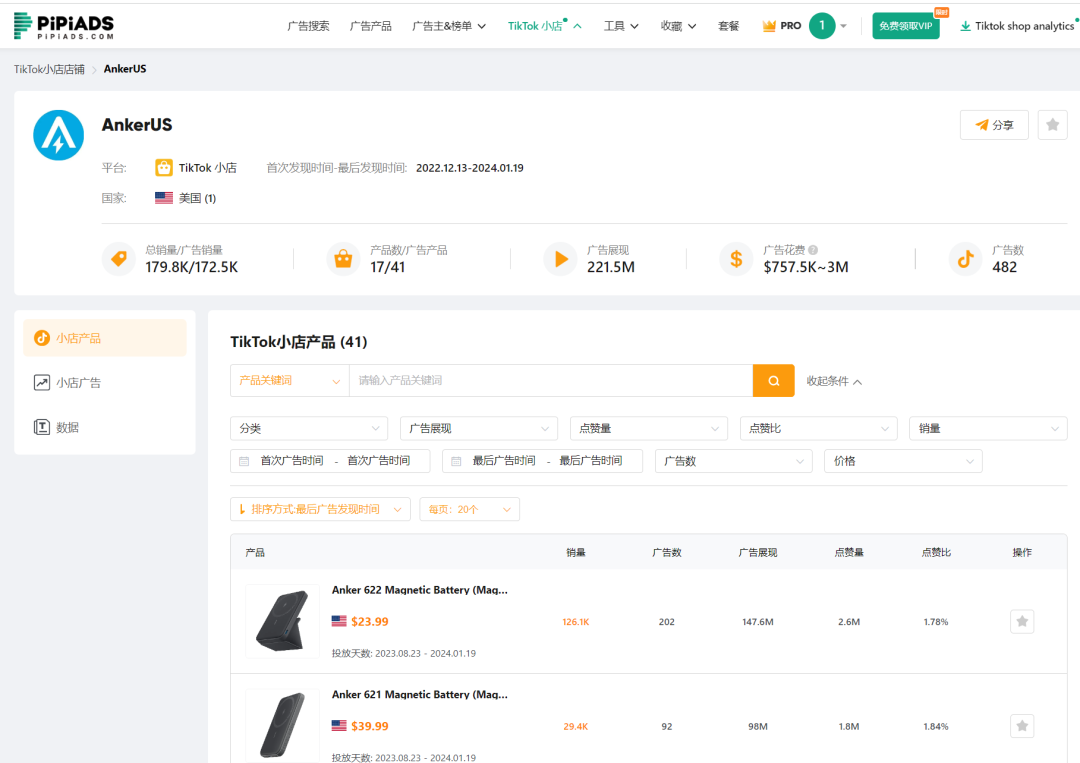Image resolution: width=1080 pixels, height=763 pixels.
Task: Open the 广告展现 filter dropdown
Action: click(479, 428)
